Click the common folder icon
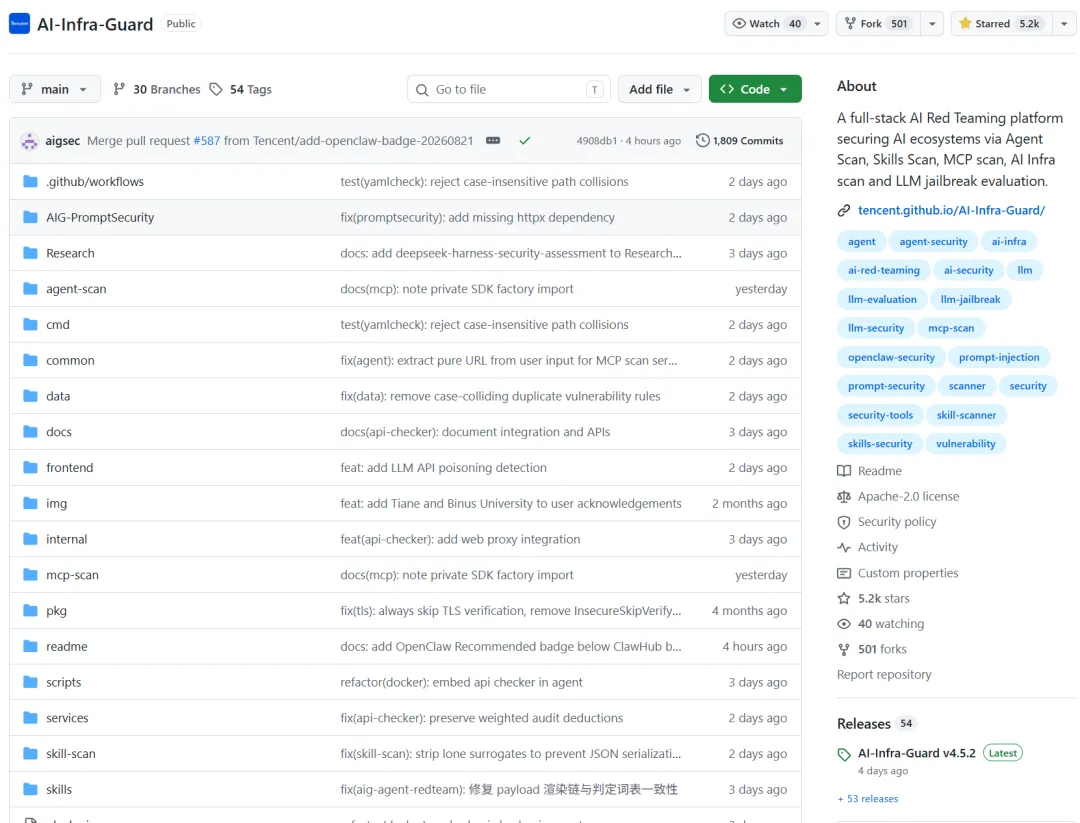This screenshot has height=823, width=1080. pos(30,360)
